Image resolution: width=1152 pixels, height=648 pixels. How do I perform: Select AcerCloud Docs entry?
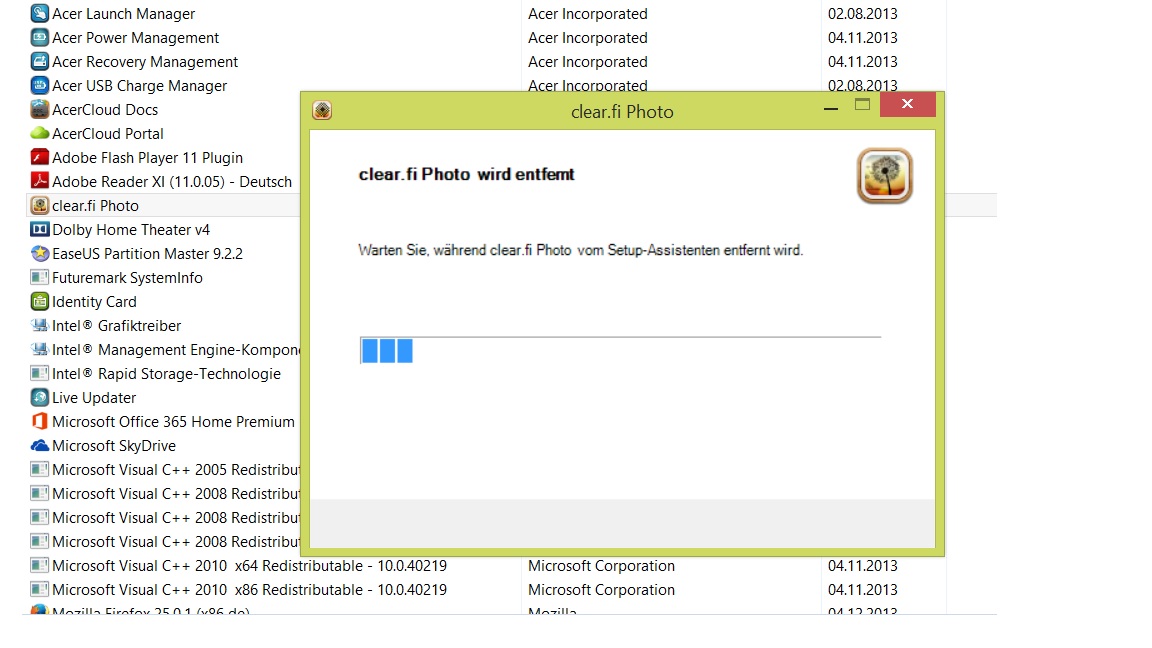(105, 109)
